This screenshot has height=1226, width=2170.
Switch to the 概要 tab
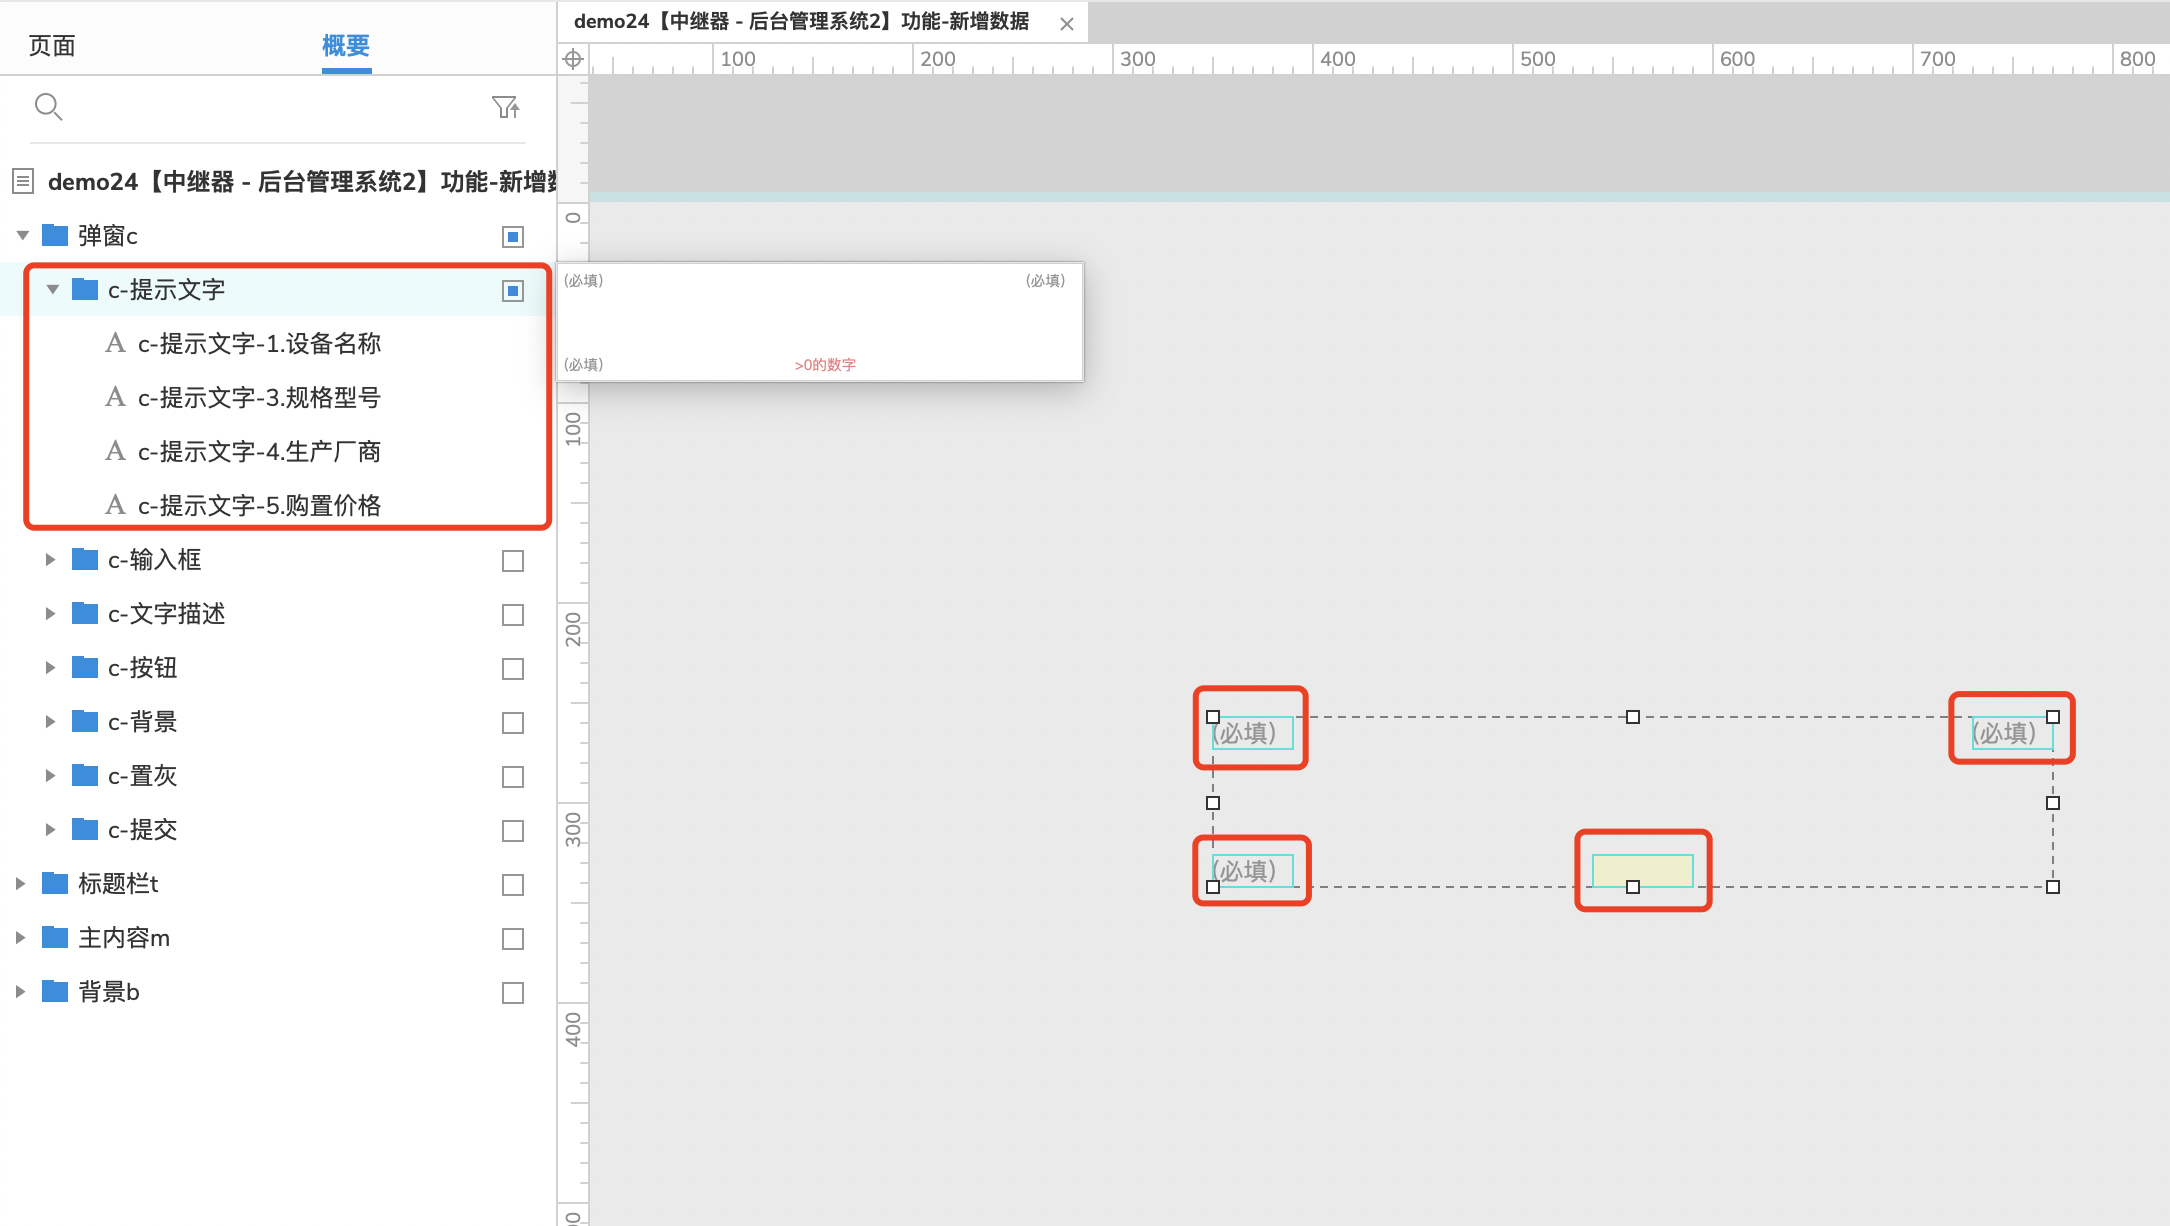tap(346, 46)
